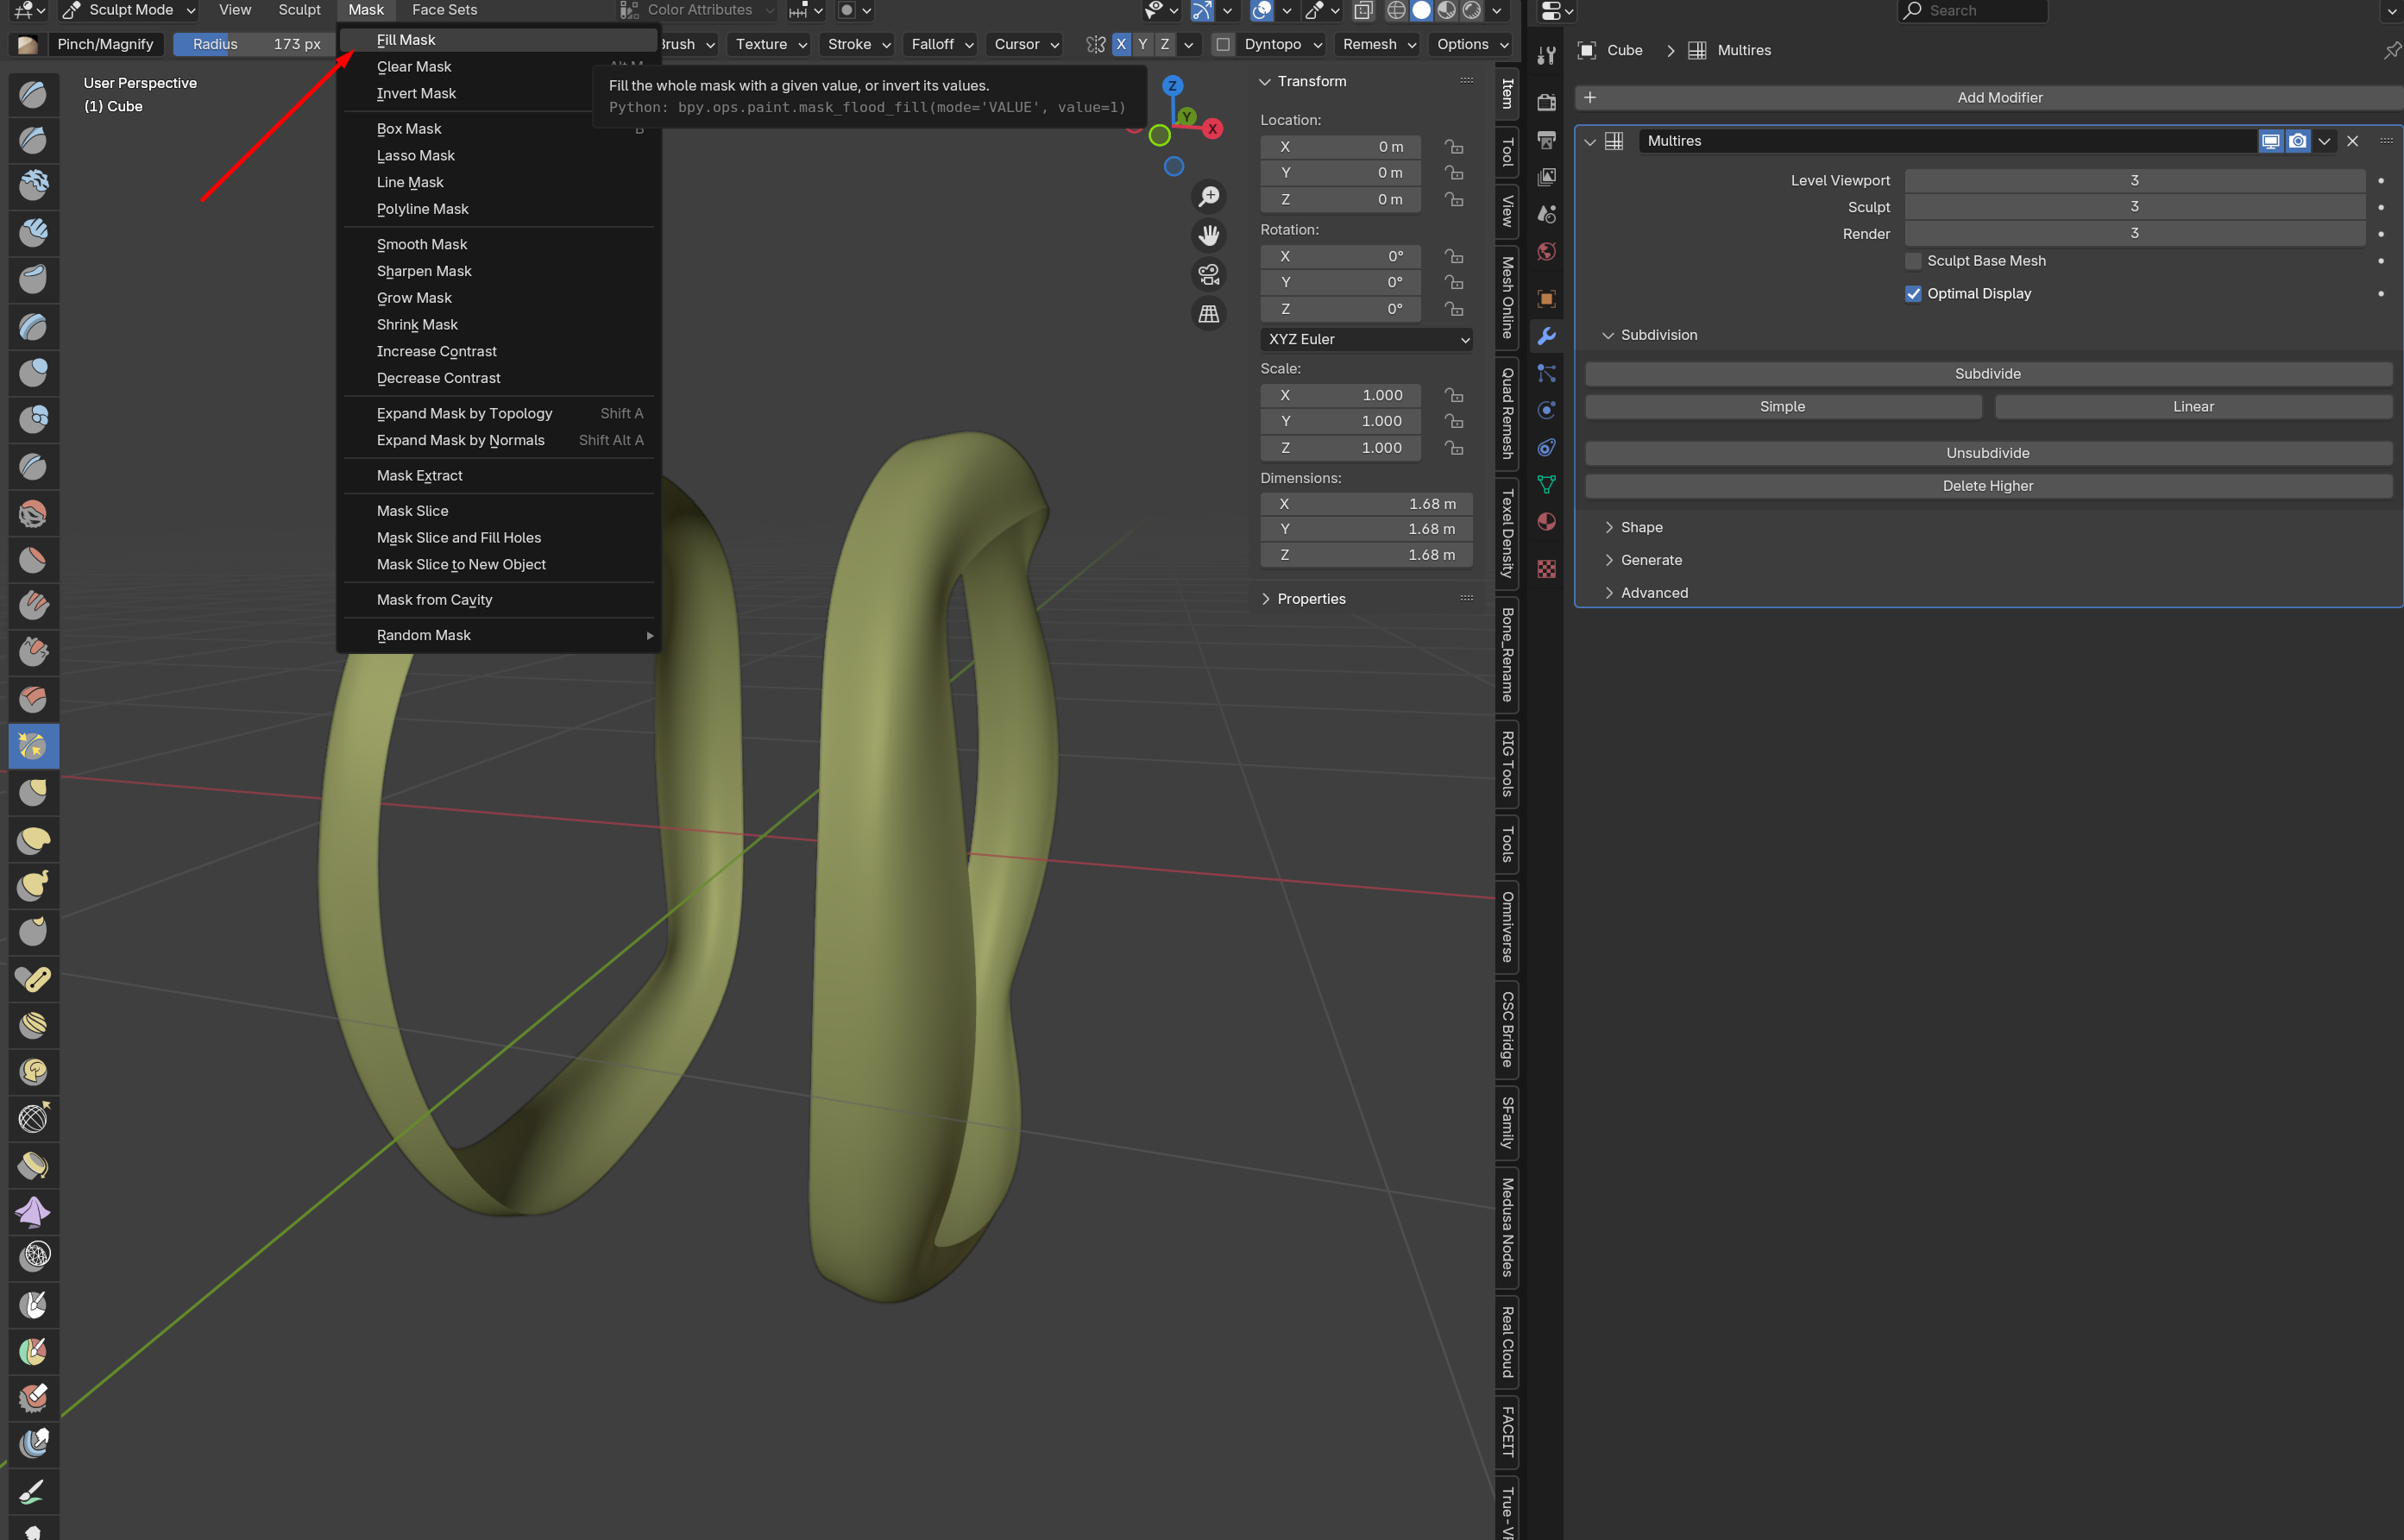Choose Fill Mask menu entry
This screenshot has width=2404, height=1540.
coord(498,40)
